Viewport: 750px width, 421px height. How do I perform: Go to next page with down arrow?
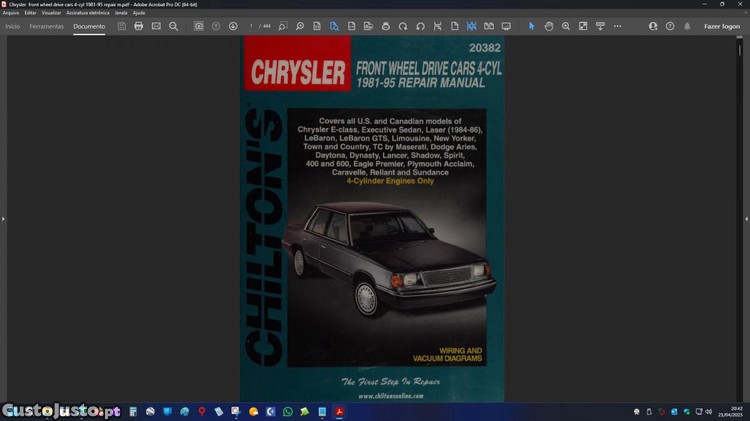[x=233, y=26]
